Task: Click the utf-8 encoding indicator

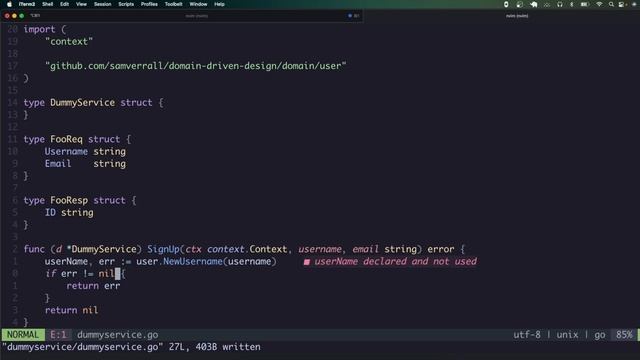Action: tap(527, 335)
